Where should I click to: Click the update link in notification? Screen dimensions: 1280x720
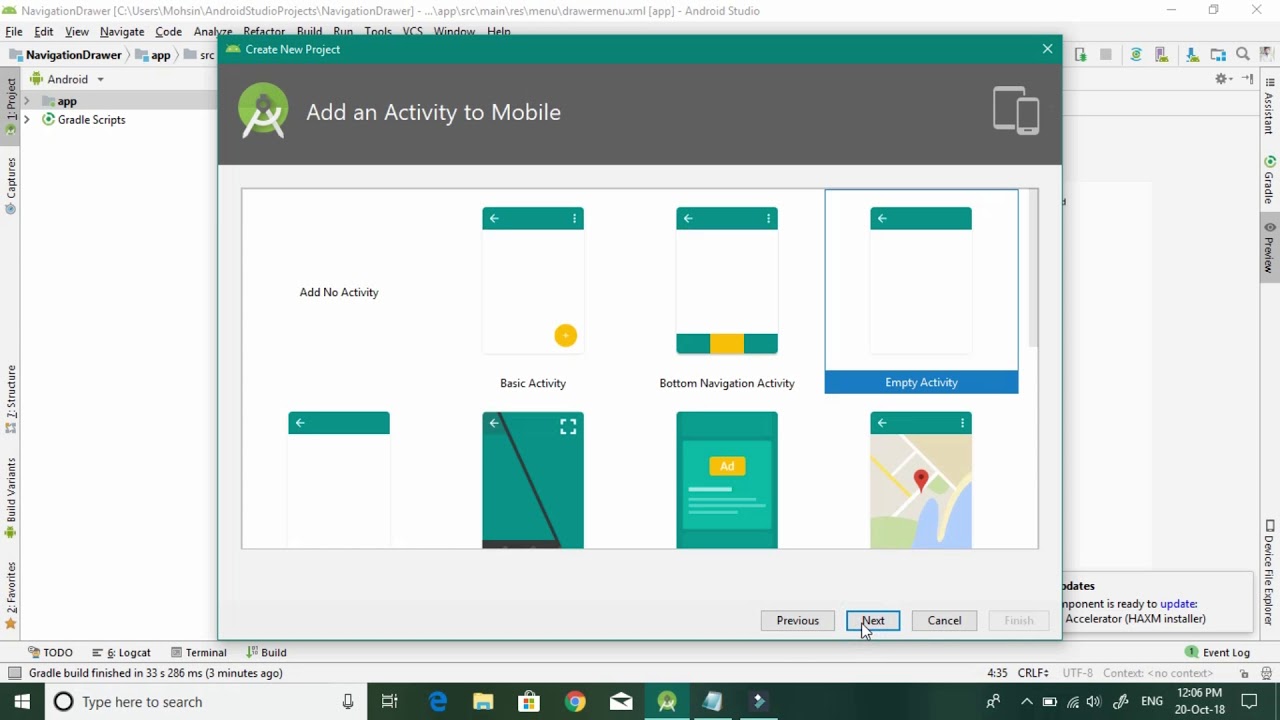click(x=1178, y=604)
